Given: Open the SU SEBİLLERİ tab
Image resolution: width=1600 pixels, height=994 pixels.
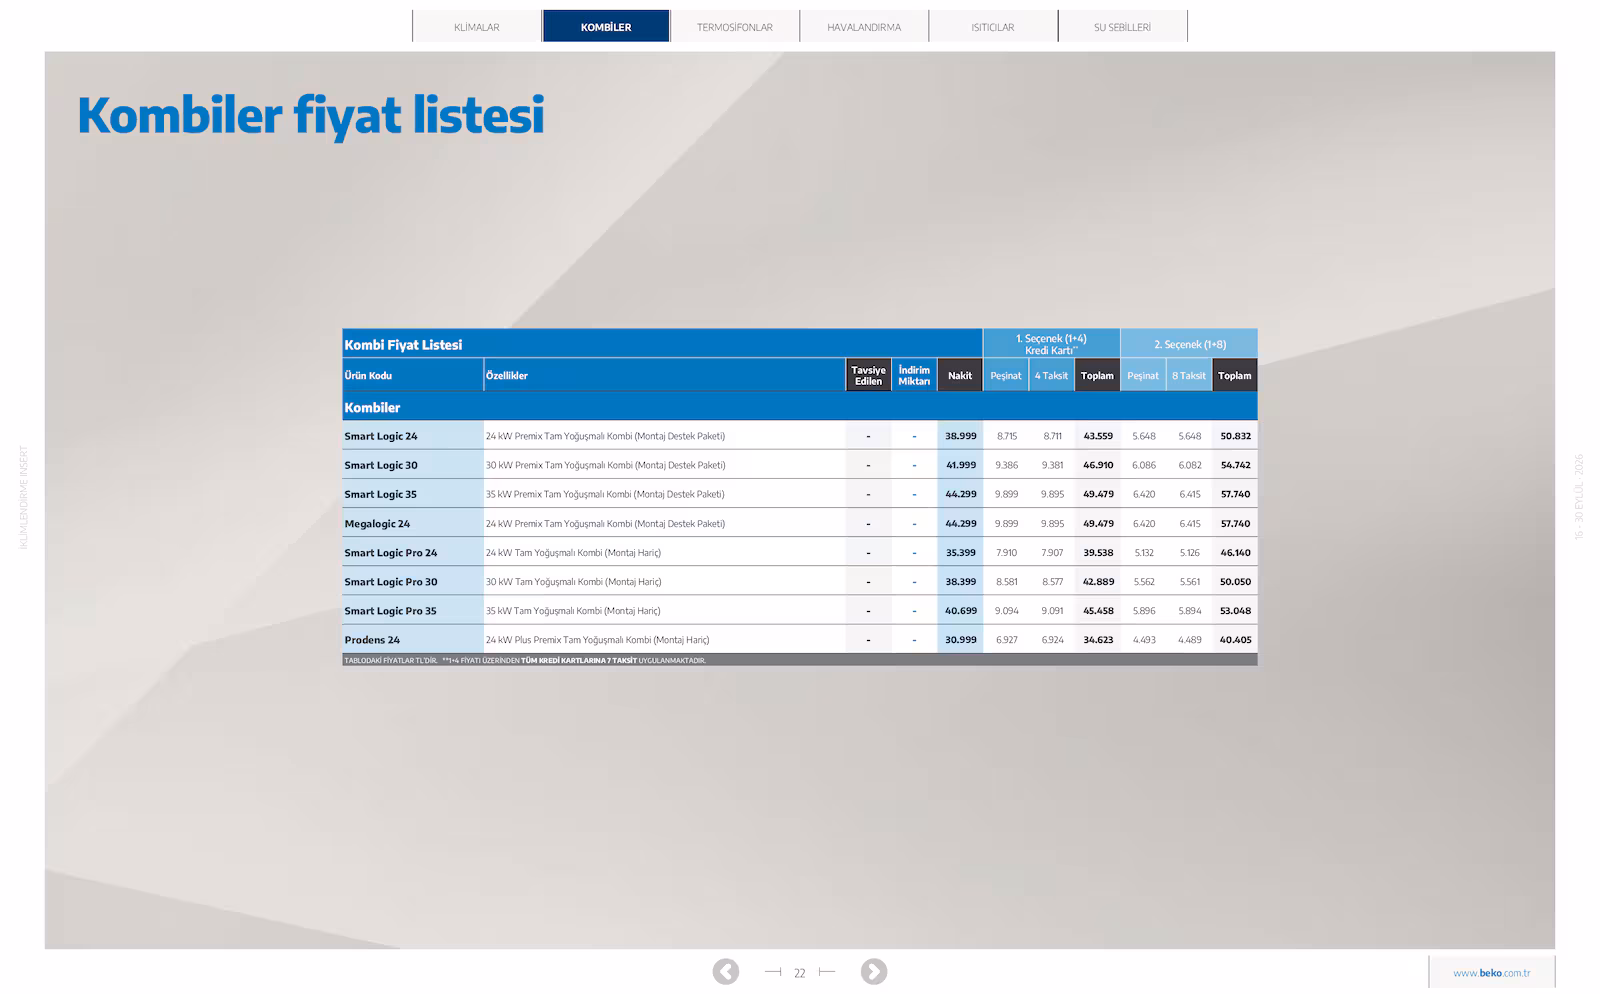Looking at the screenshot, I should (1122, 27).
